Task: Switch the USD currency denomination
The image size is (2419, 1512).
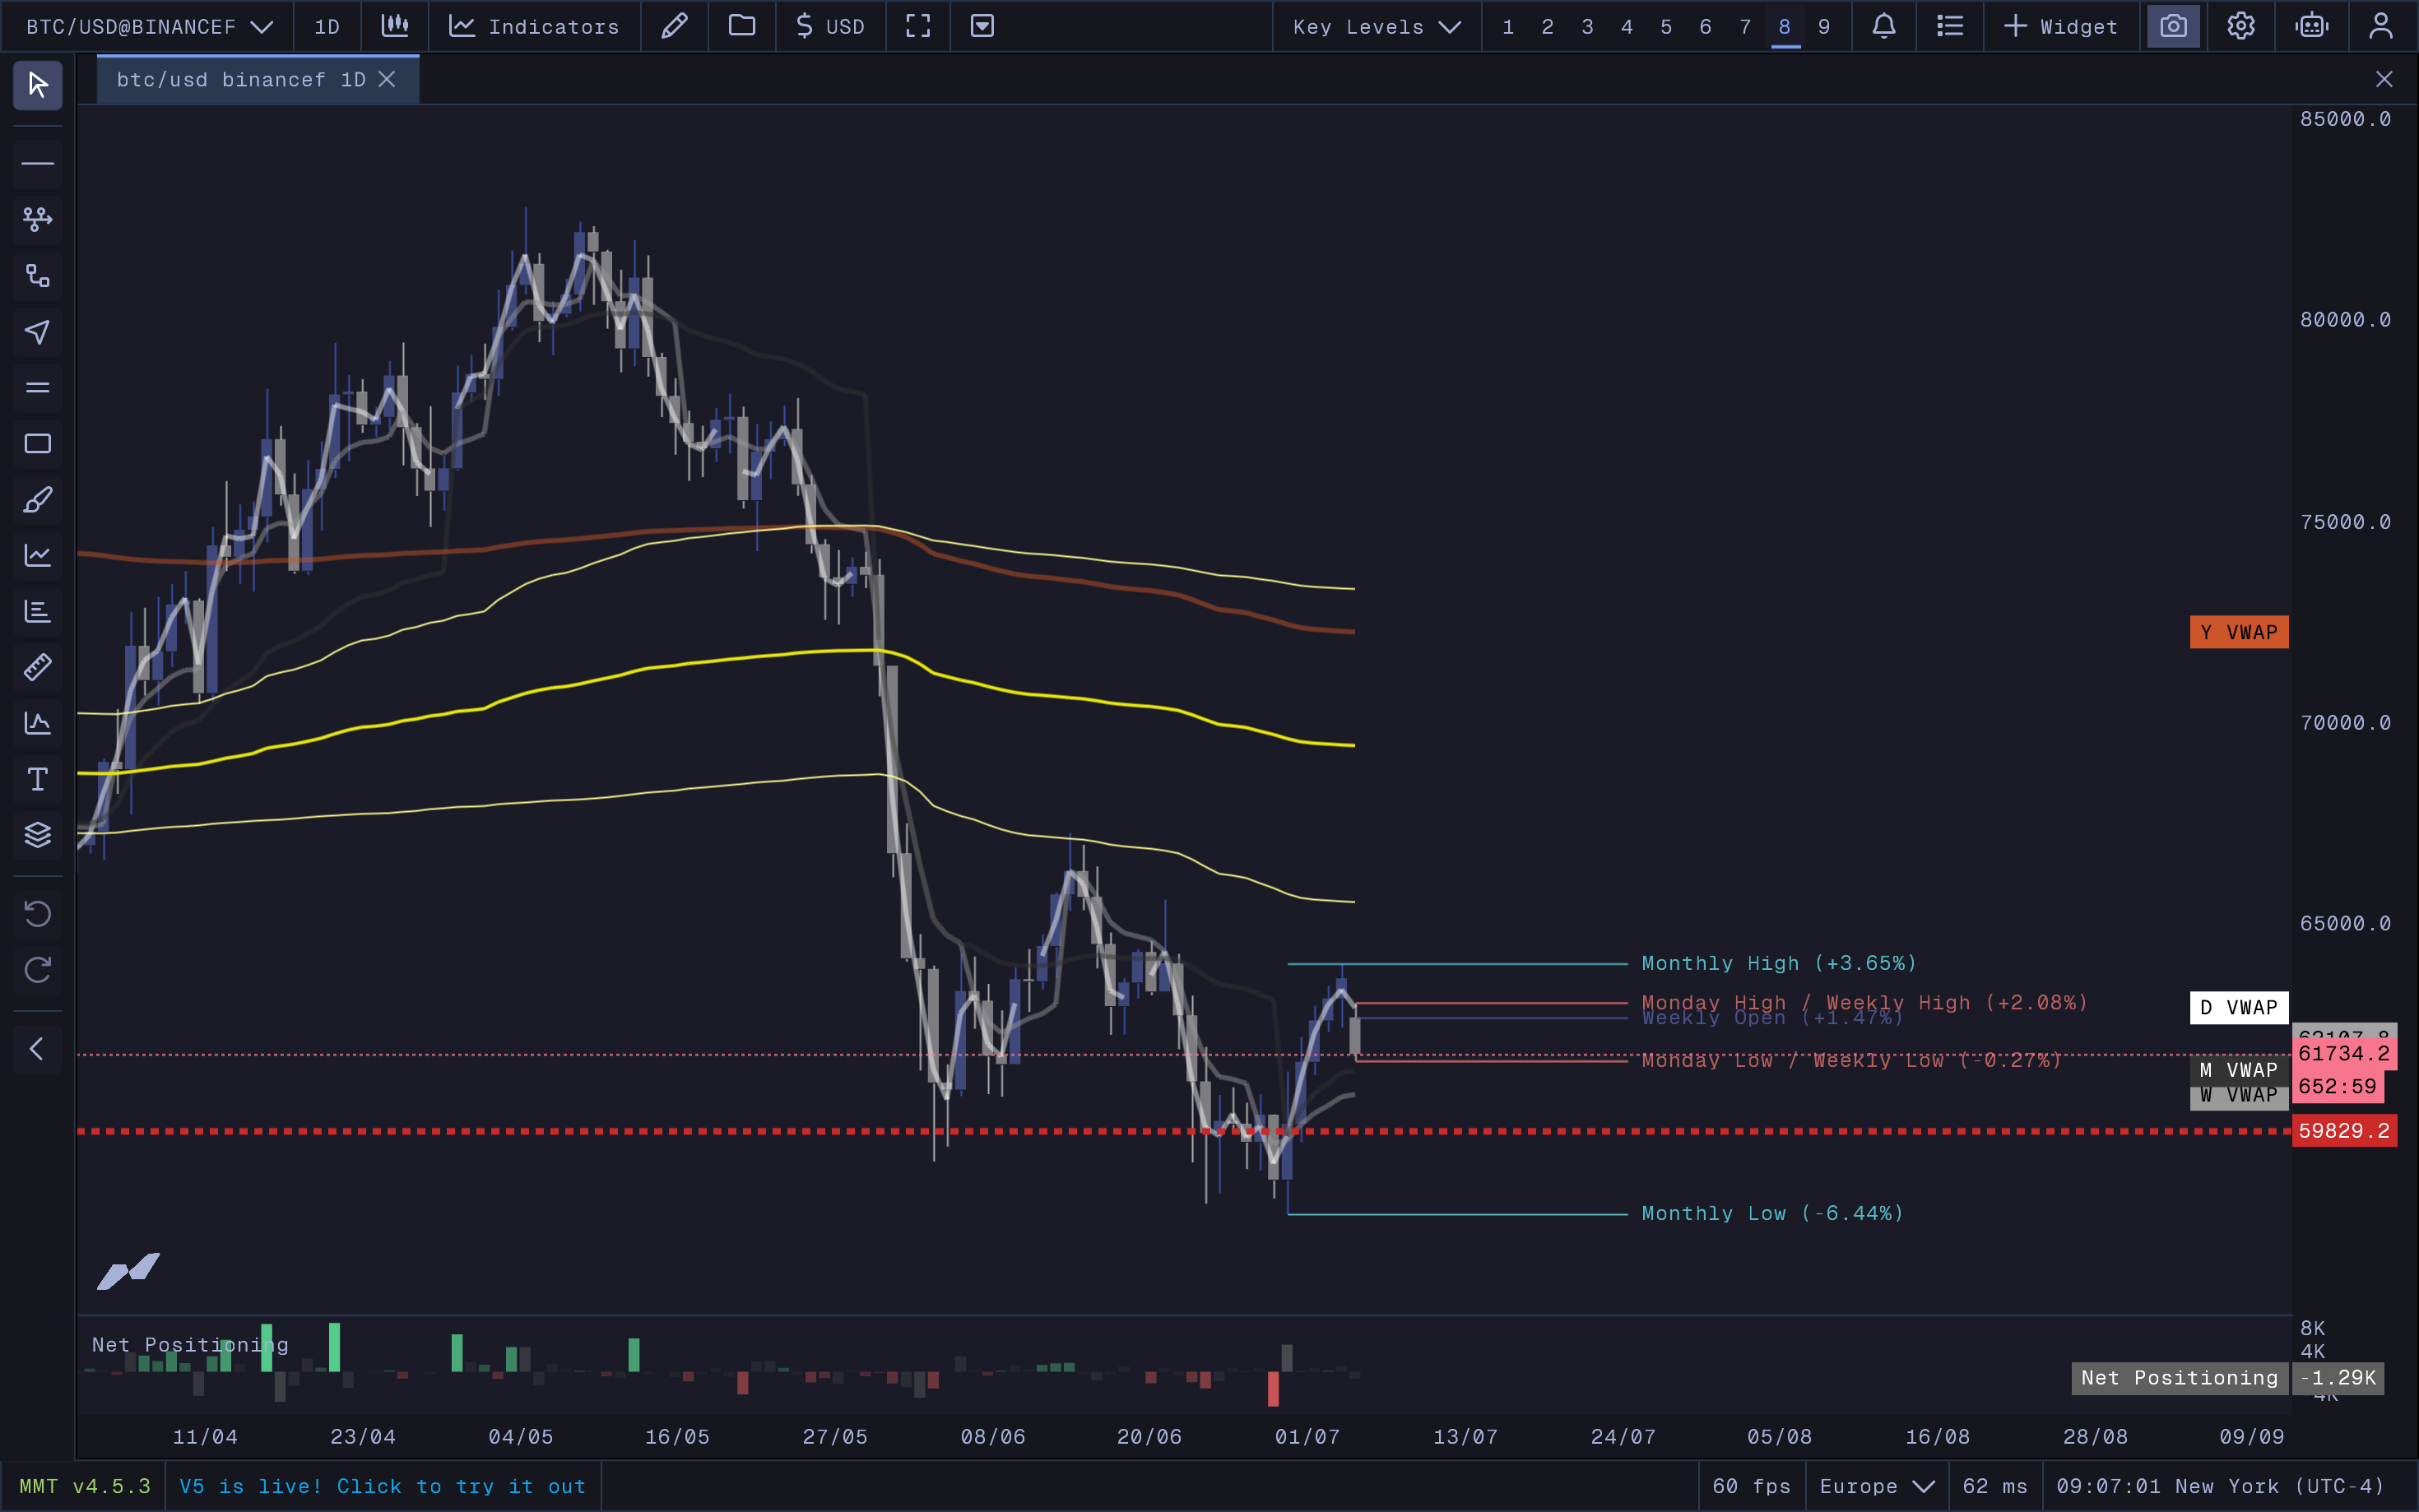Action: (x=830, y=26)
